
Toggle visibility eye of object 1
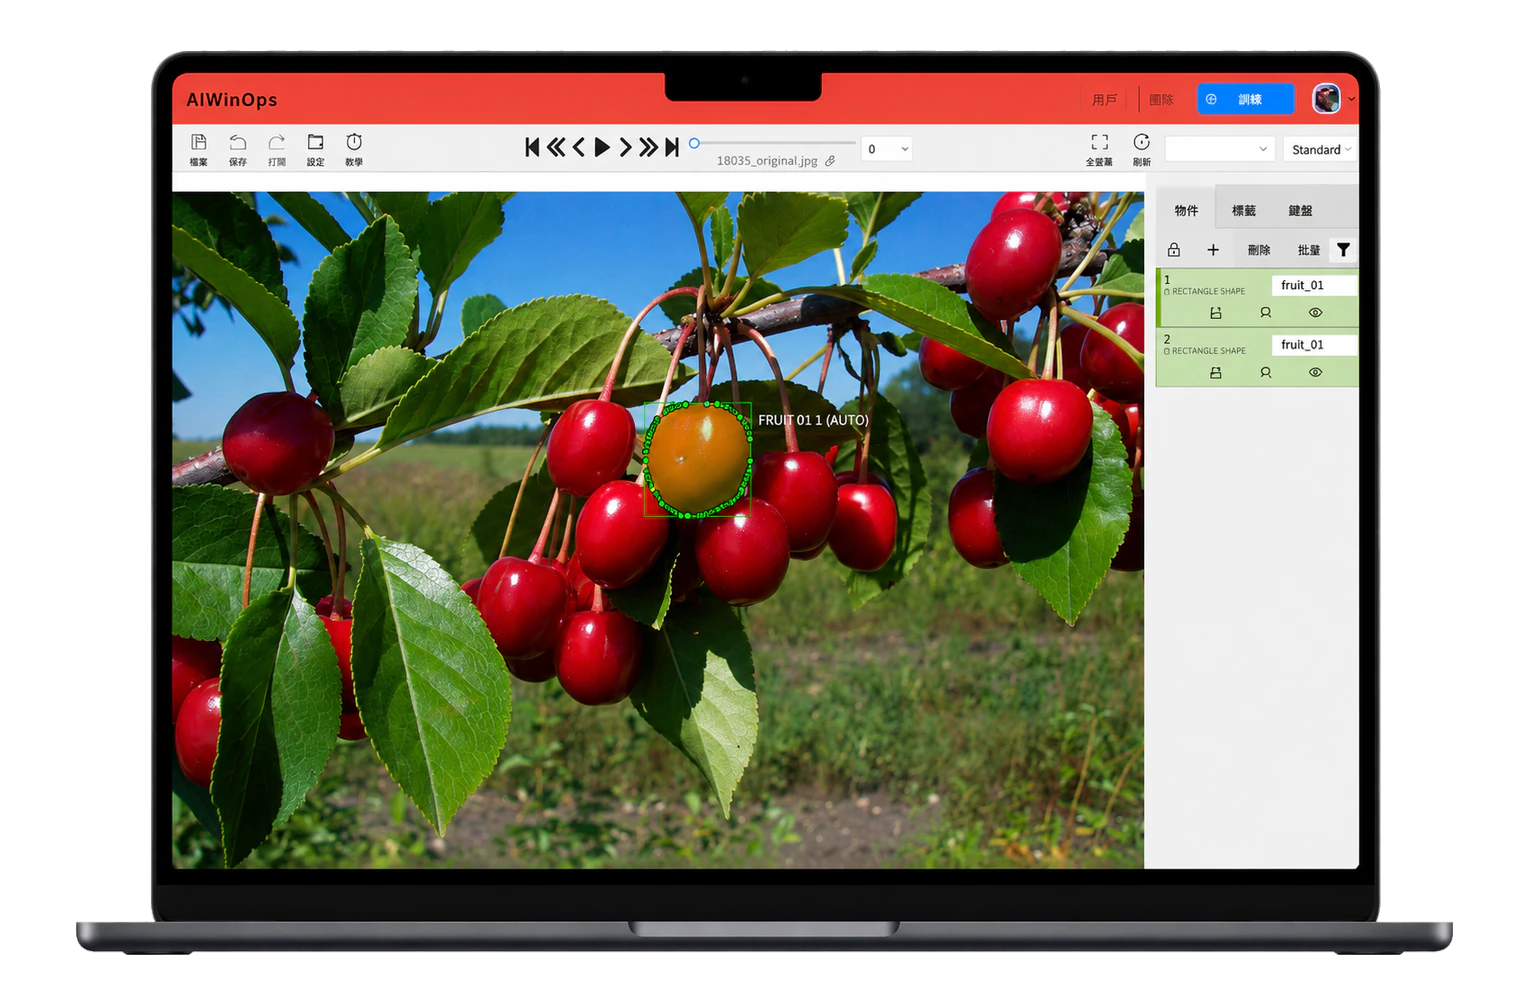coord(1315,313)
